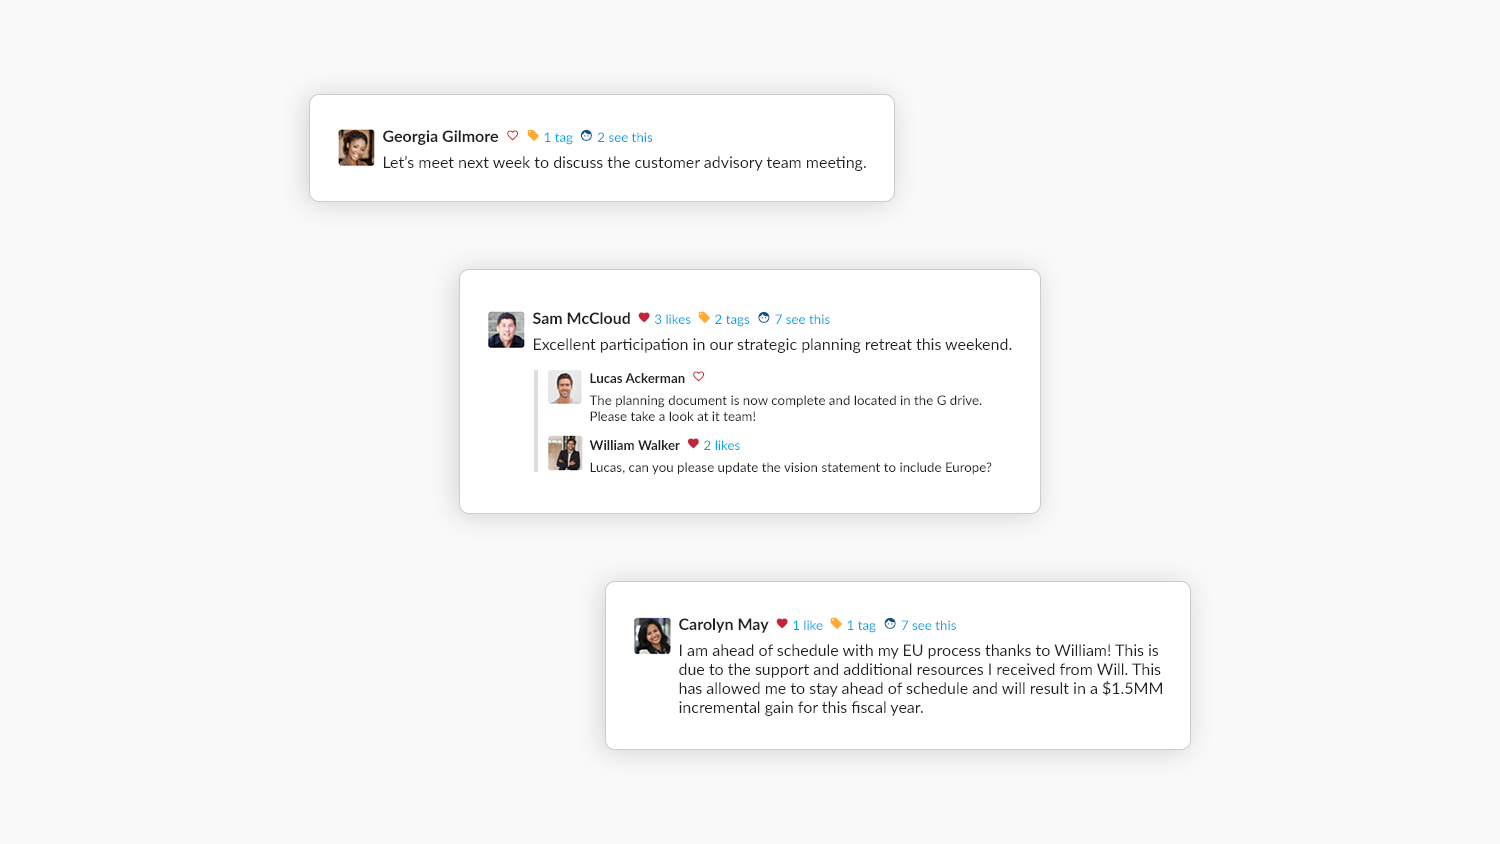Click the eye icon on Carolyn May's post
The image size is (1500, 844).
[890, 624]
